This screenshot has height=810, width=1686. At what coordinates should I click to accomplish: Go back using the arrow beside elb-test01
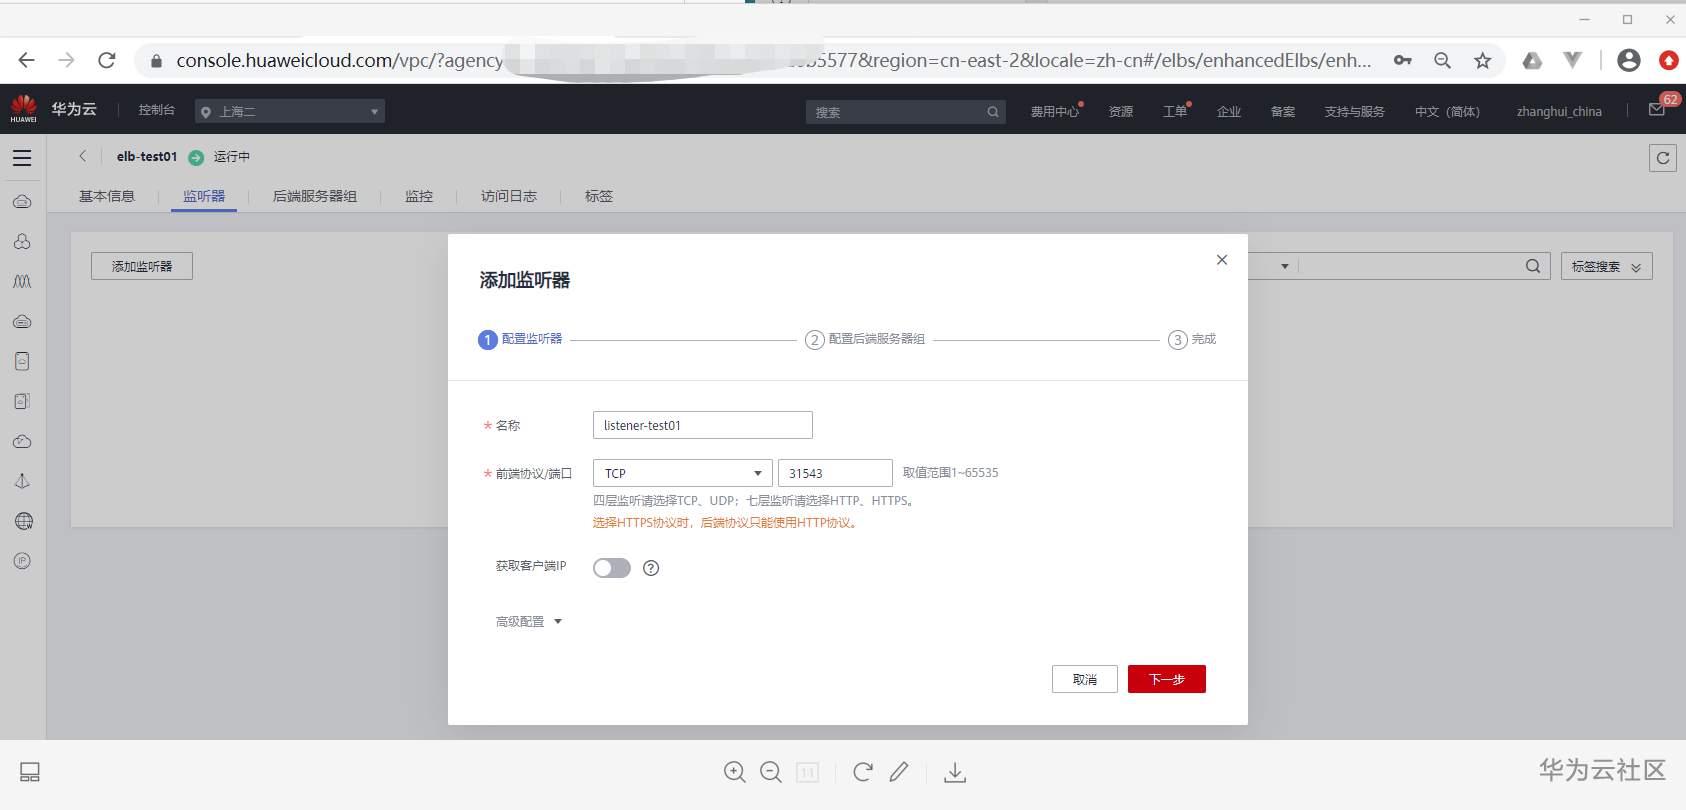click(83, 156)
